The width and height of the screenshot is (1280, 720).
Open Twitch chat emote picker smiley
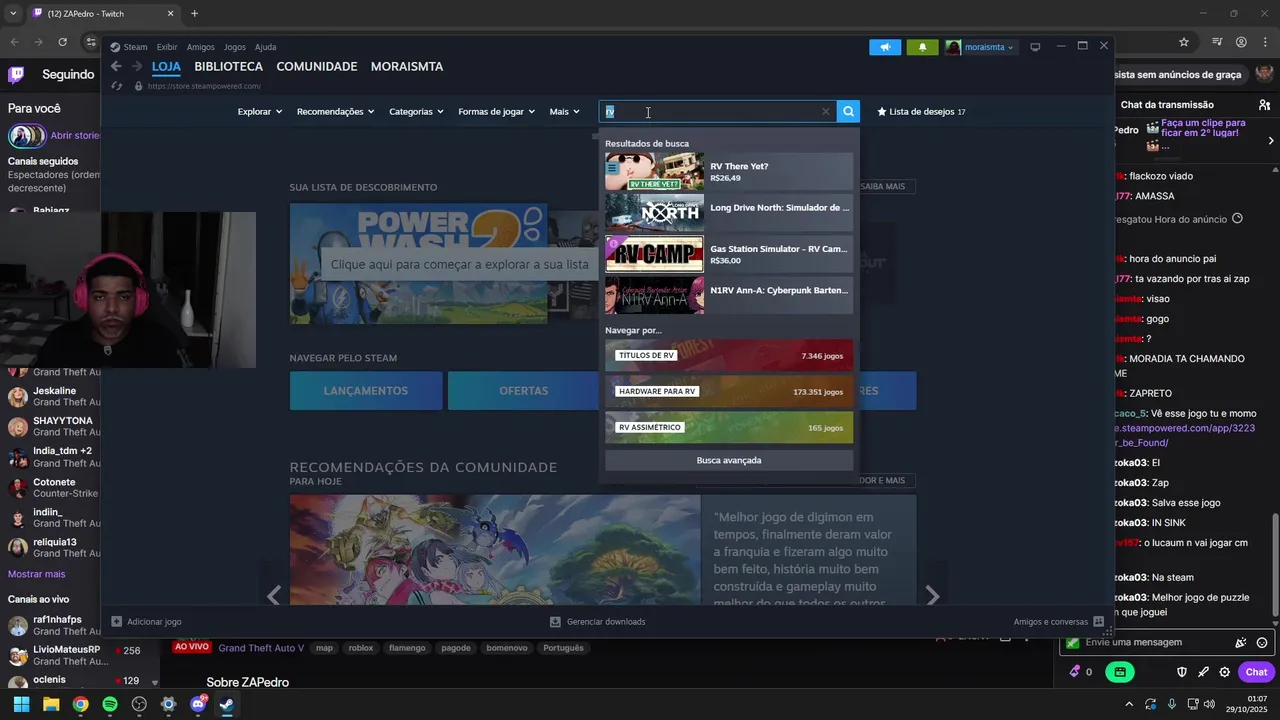[1262, 643]
